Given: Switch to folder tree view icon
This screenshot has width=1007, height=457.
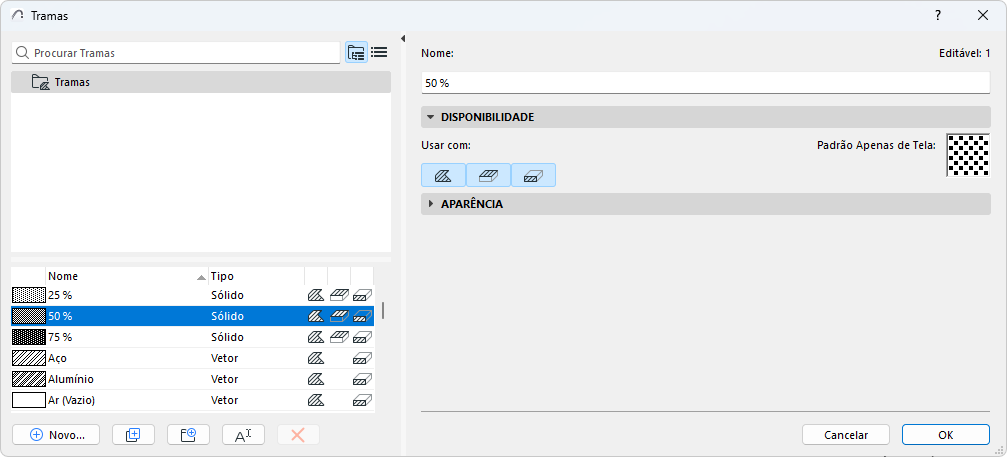Looking at the screenshot, I should [x=356, y=53].
